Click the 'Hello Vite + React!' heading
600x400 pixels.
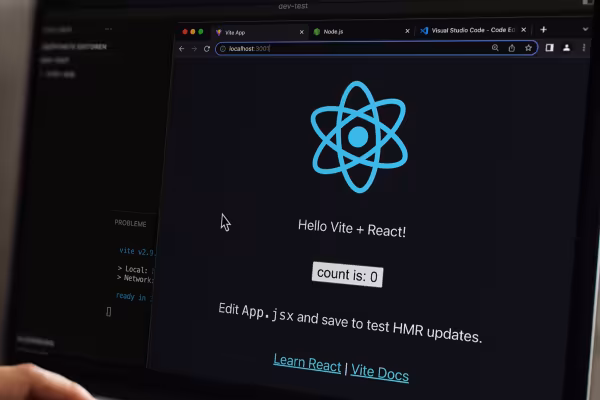click(352, 229)
